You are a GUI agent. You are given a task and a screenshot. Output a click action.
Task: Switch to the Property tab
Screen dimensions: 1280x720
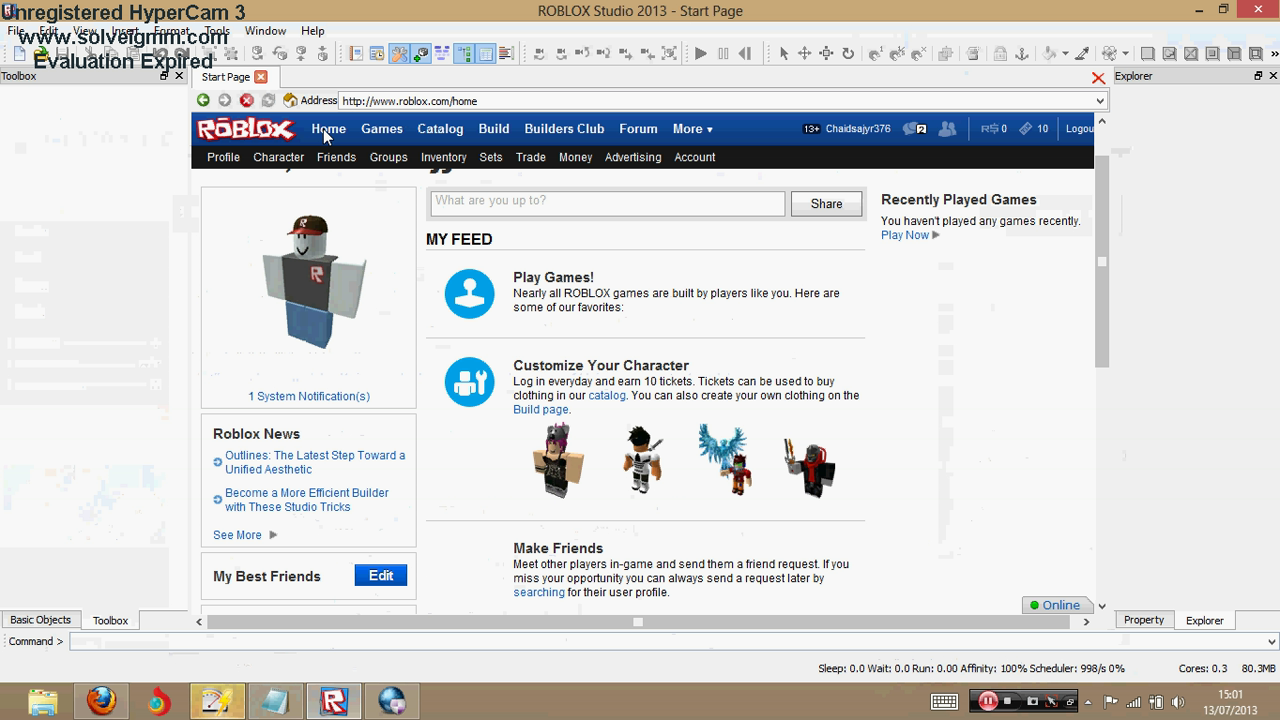1143,620
